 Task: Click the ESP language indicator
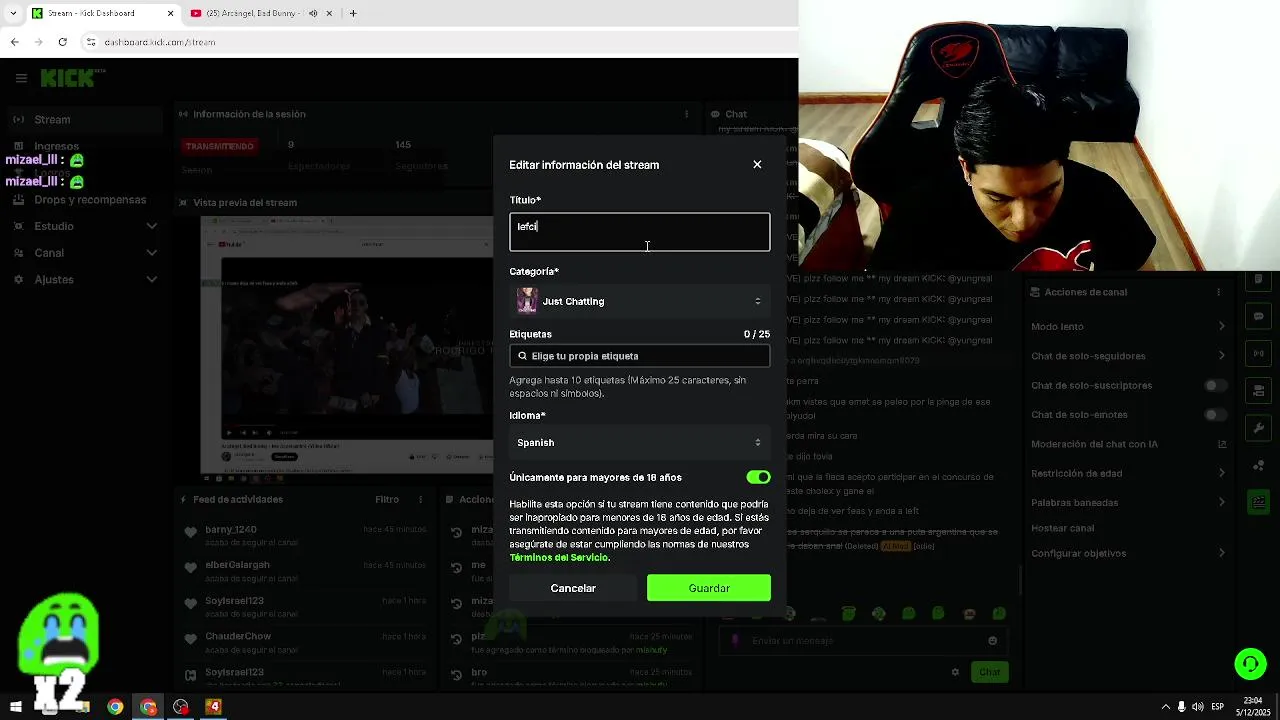[x=1218, y=707]
